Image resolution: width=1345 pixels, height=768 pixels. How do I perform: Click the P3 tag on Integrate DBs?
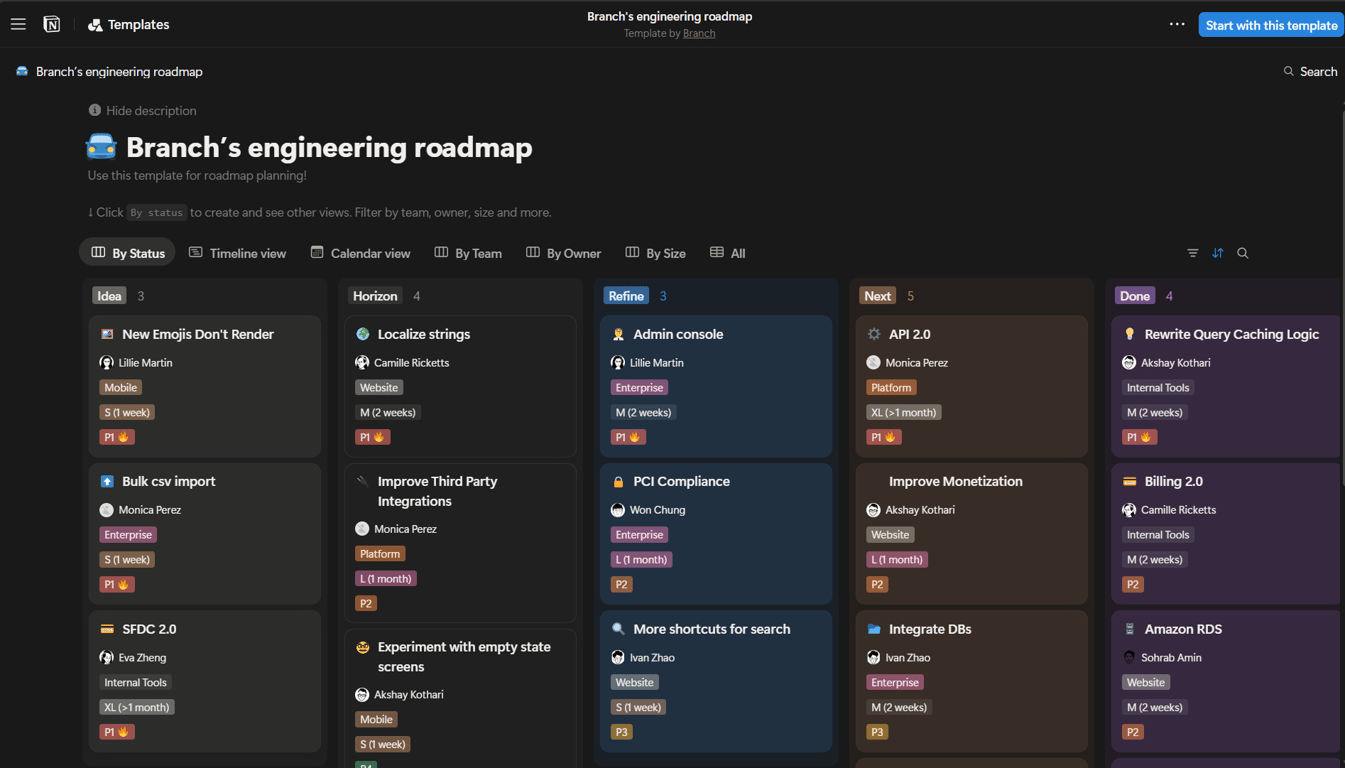coord(877,732)
